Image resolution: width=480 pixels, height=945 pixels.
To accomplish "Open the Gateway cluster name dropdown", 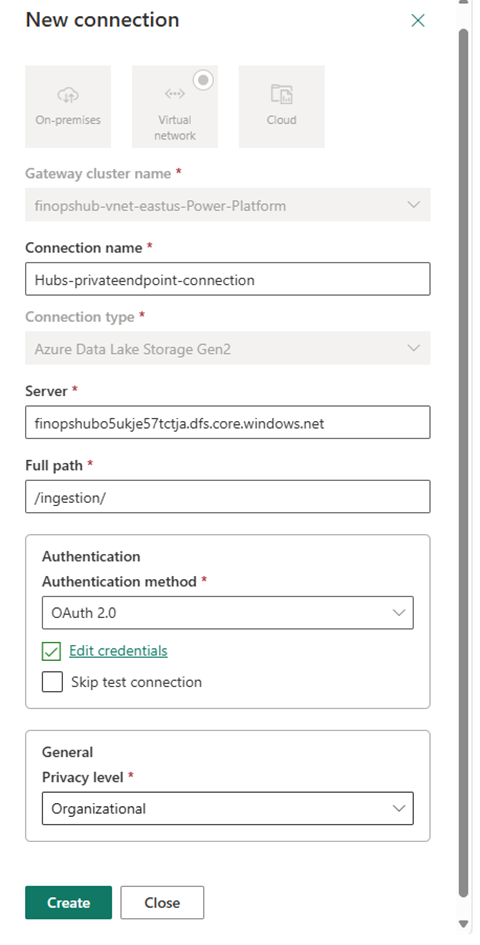I will click(x=228, y=205).
